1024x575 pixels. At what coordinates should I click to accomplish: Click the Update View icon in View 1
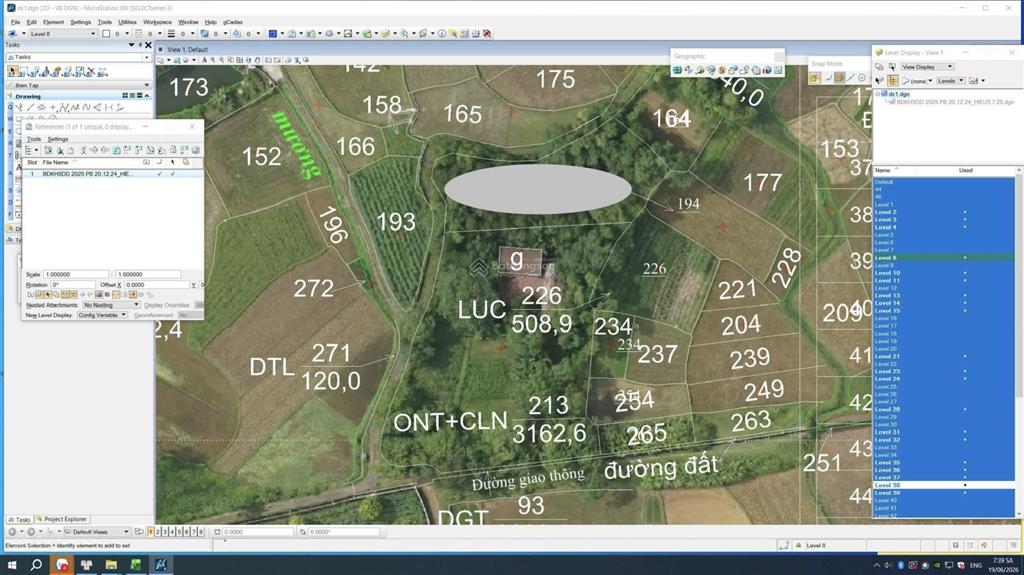204,60
